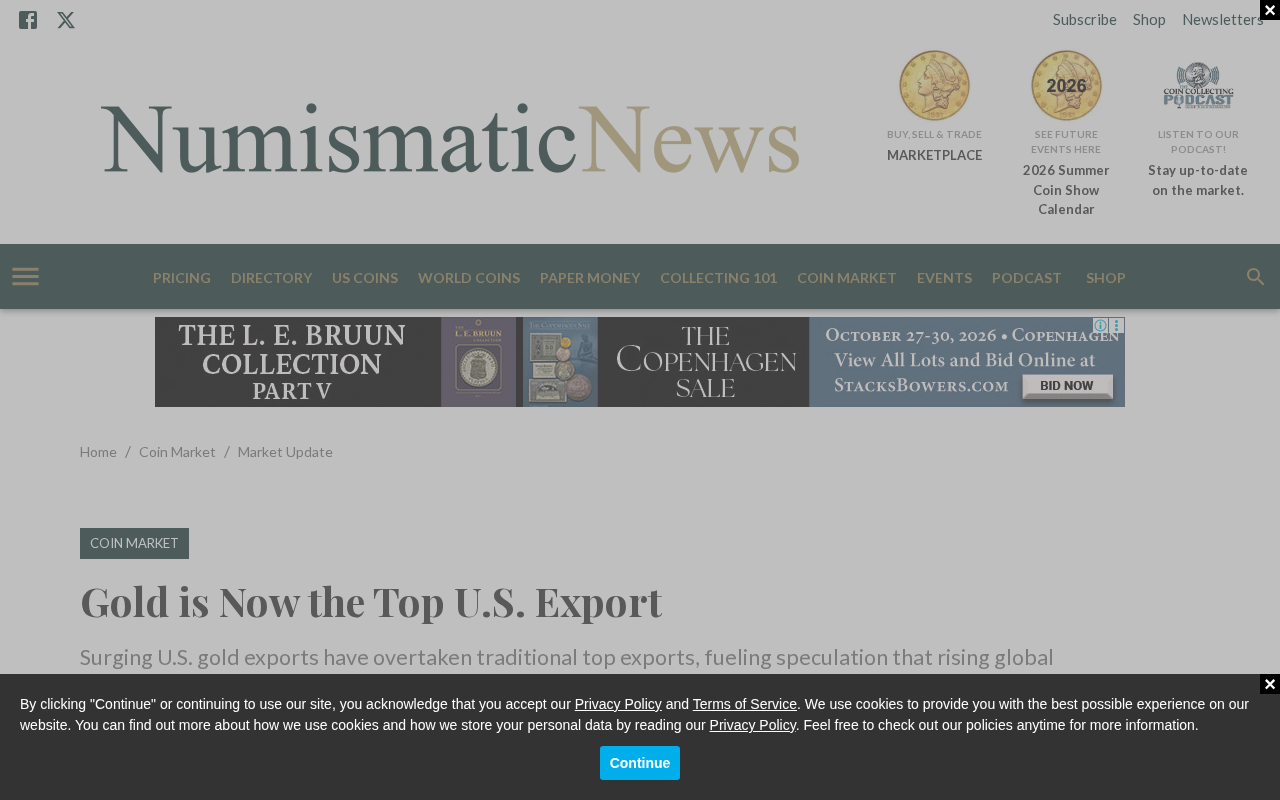Open Shop in the navigation bar
1280x800 pixels.
click(x=1106, y=278)
